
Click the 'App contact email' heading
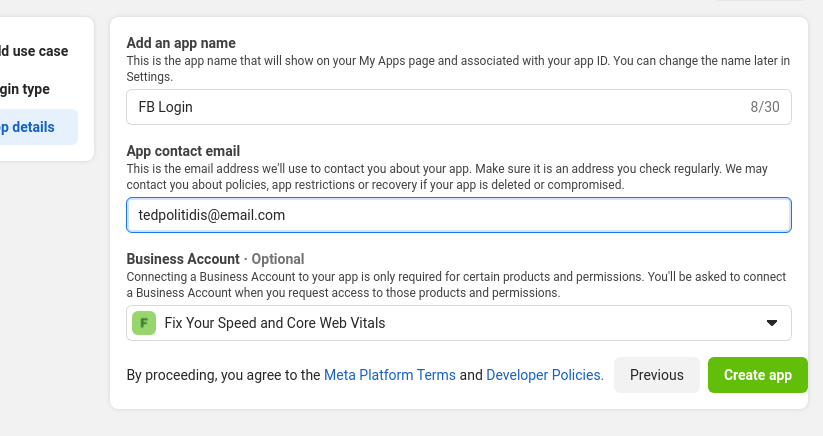coord(183,151)
